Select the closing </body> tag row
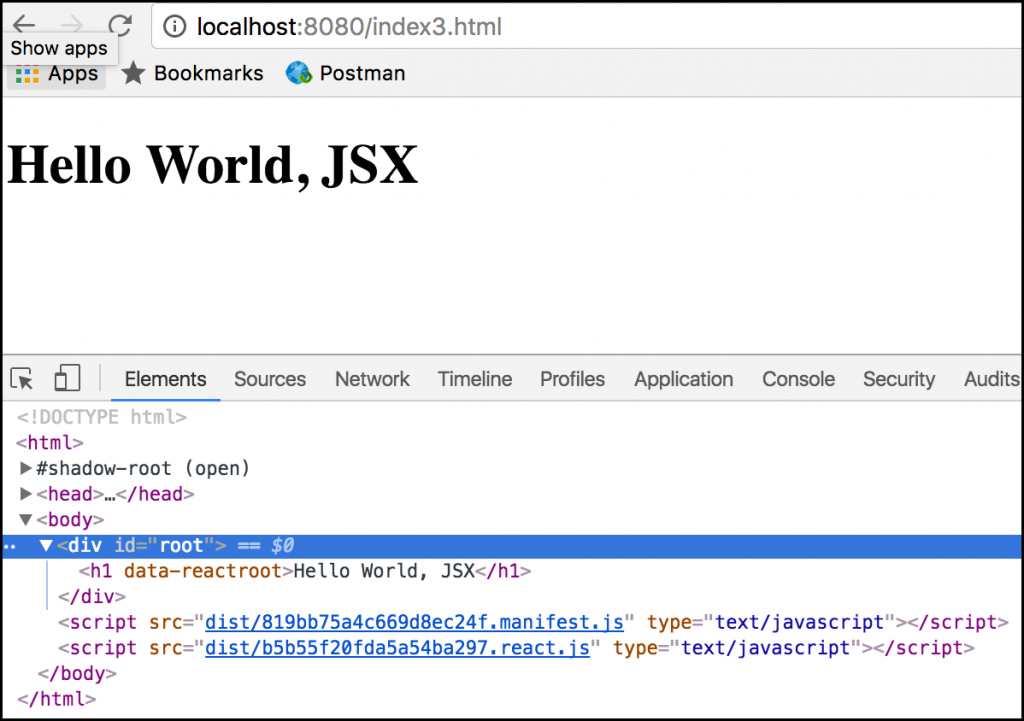1024x721 pixels. [77, 673]
